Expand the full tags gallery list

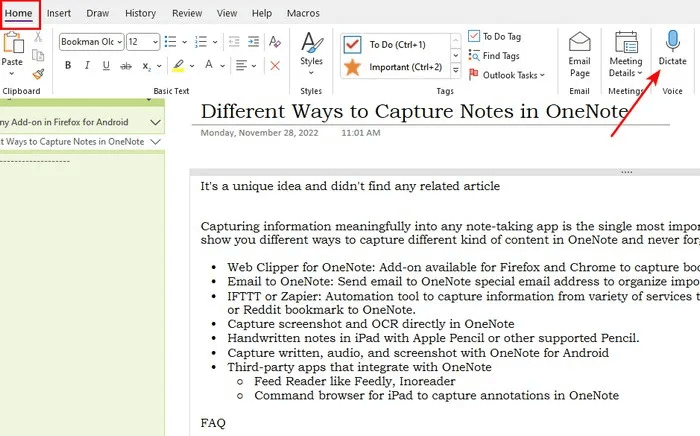point(455,71)
